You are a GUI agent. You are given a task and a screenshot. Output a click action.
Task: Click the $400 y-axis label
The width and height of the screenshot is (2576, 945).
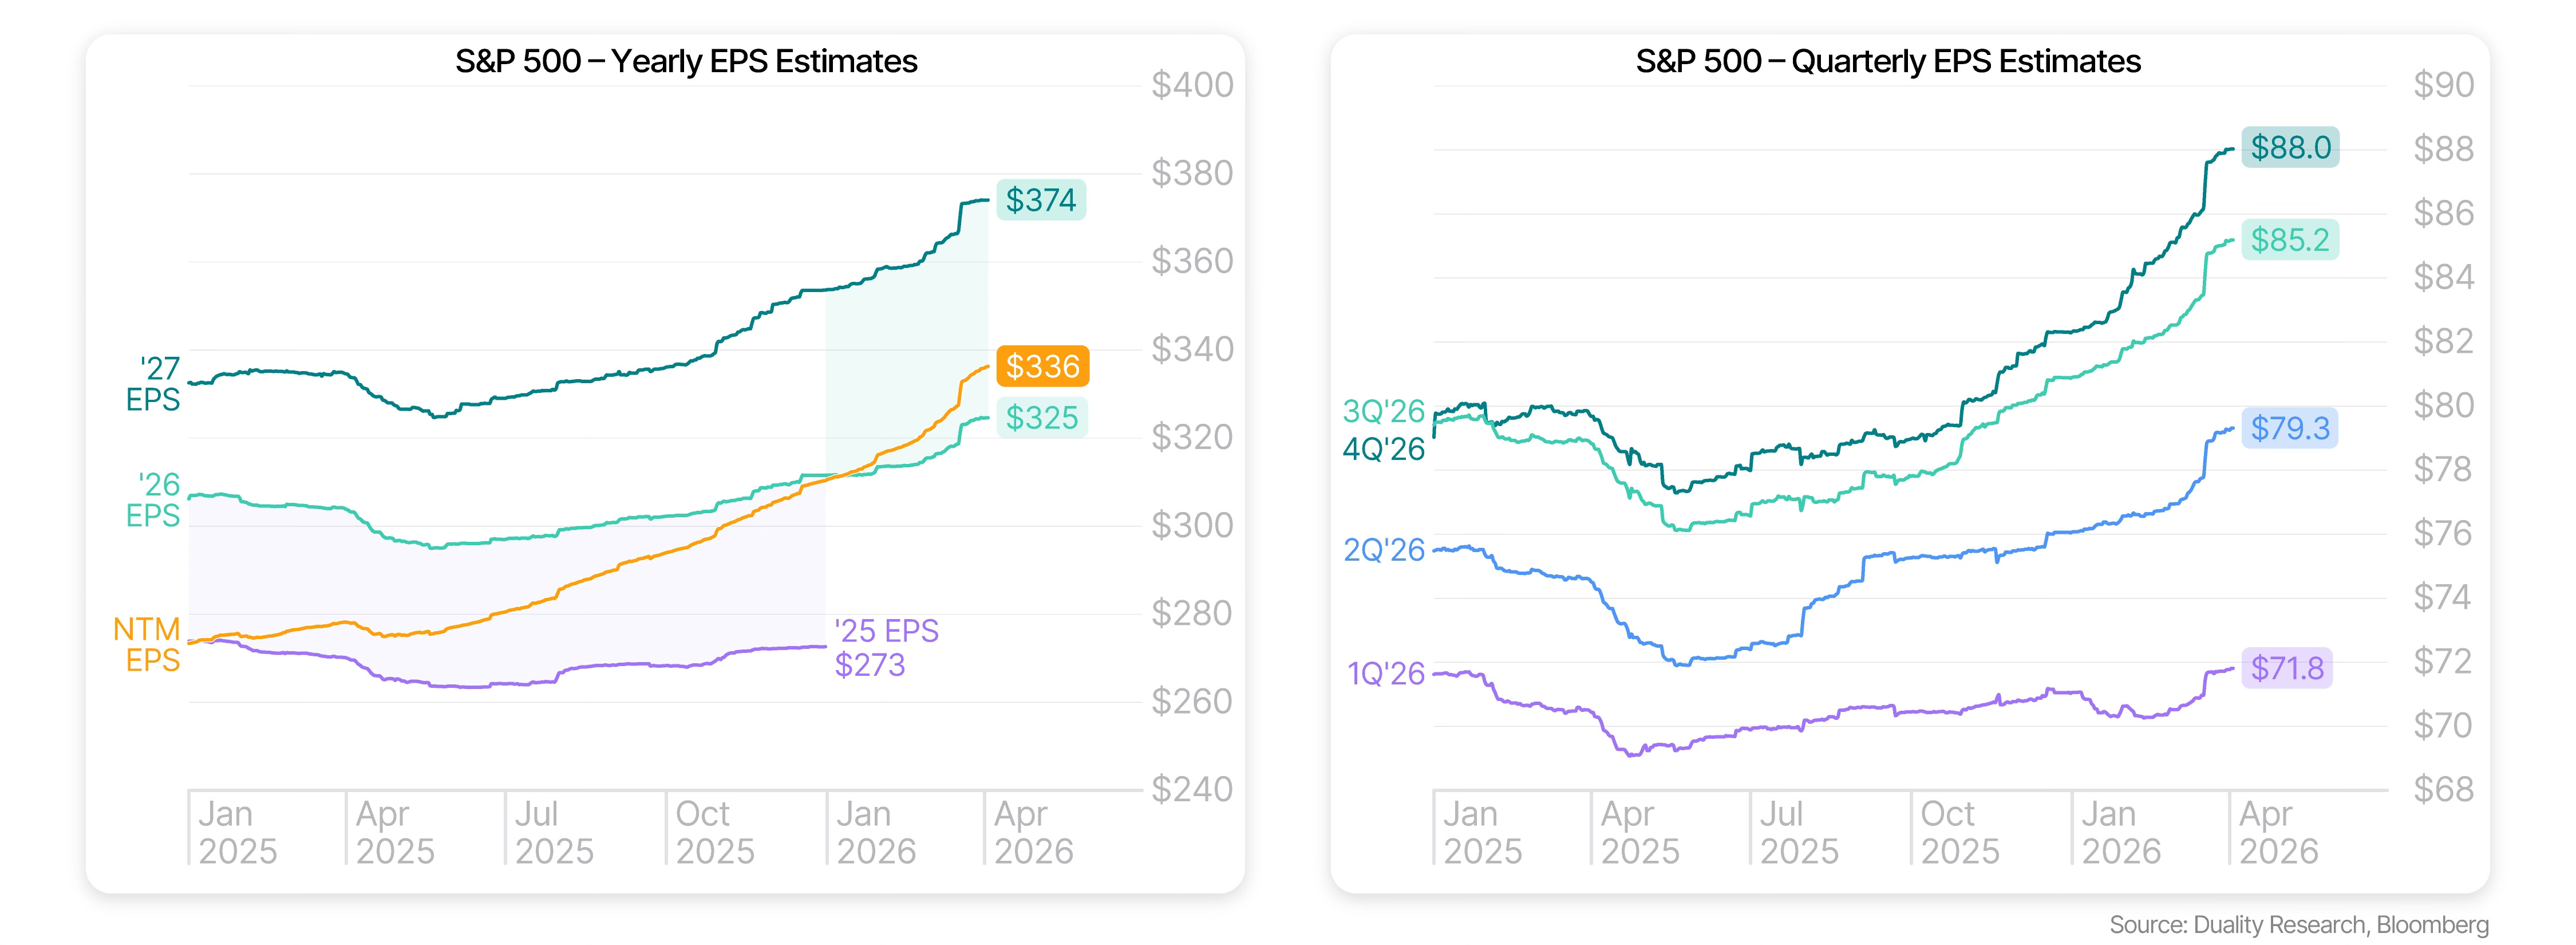click(1192, 85)
